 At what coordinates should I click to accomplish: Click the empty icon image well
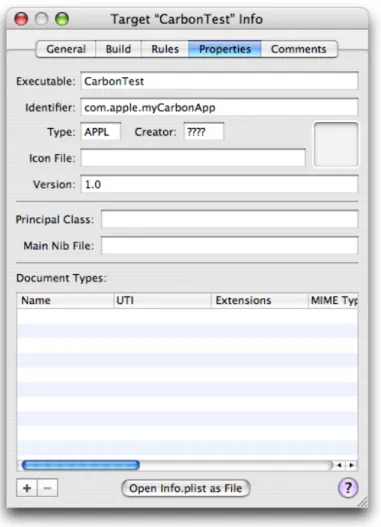(x=336, y=145)
